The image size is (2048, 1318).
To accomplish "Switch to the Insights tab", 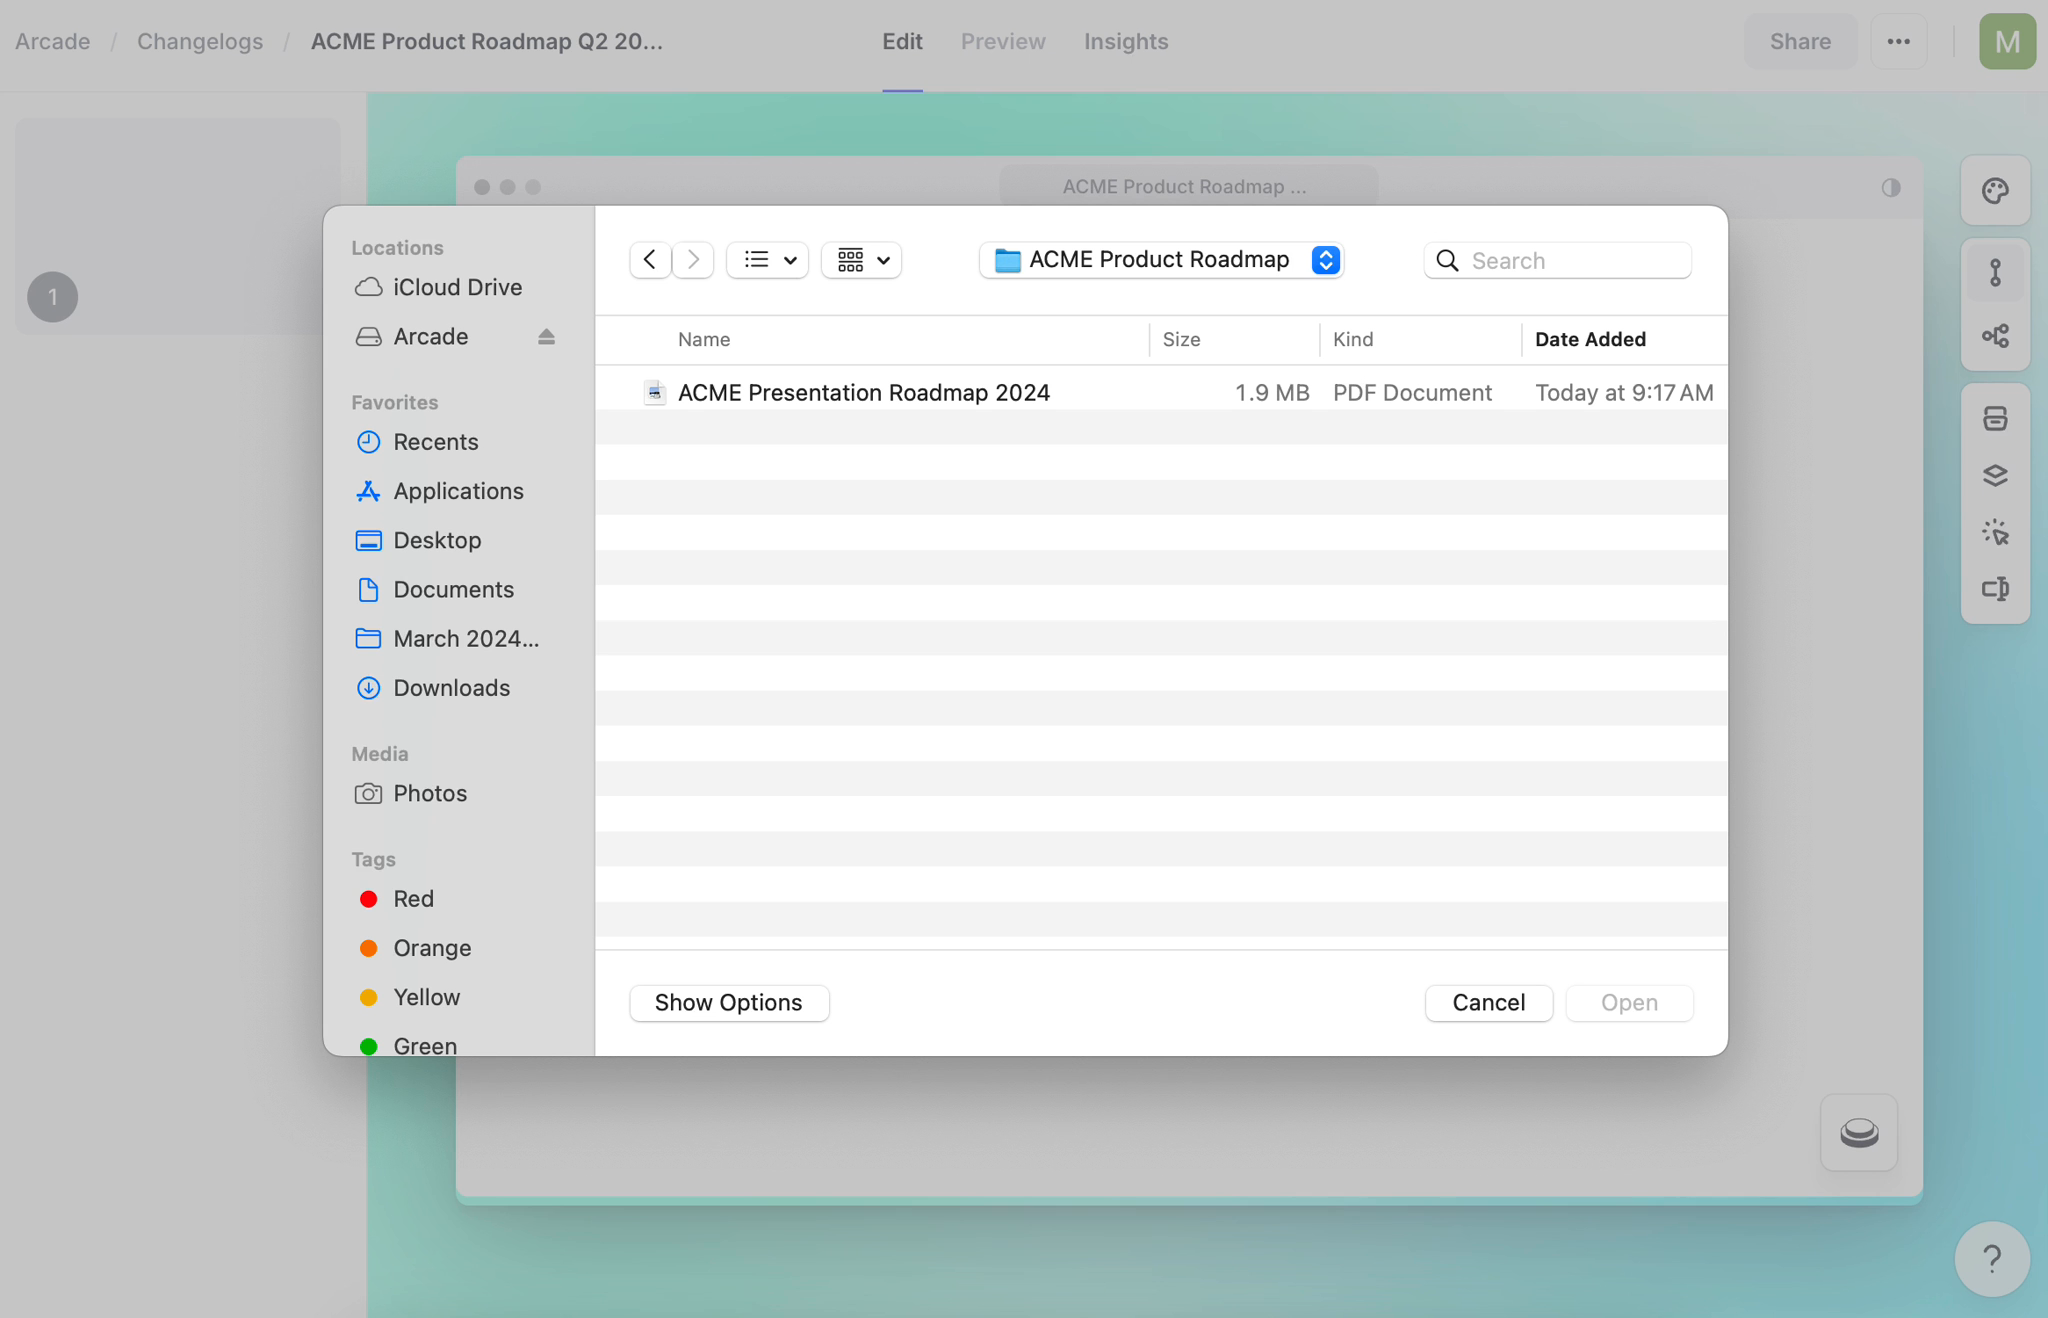I will click(1126, 41).
